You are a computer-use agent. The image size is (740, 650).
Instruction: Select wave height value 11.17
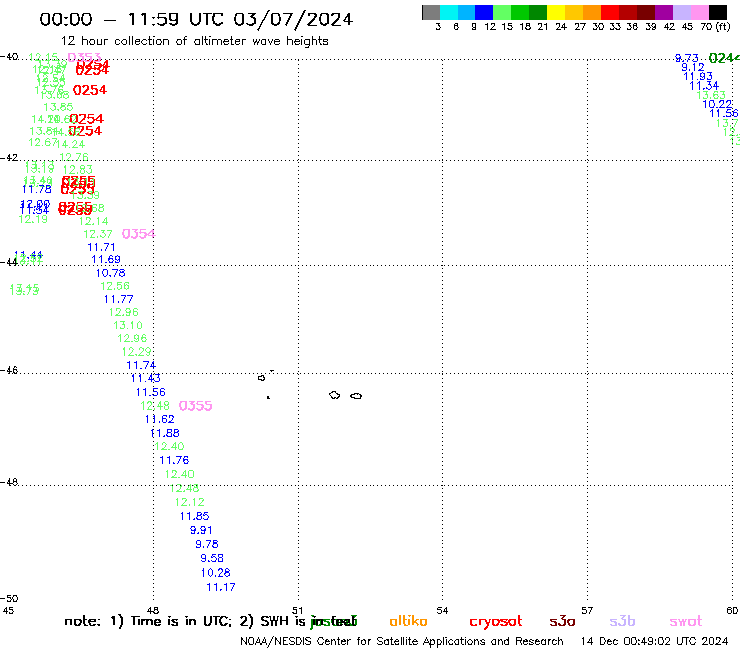point(221,587)
